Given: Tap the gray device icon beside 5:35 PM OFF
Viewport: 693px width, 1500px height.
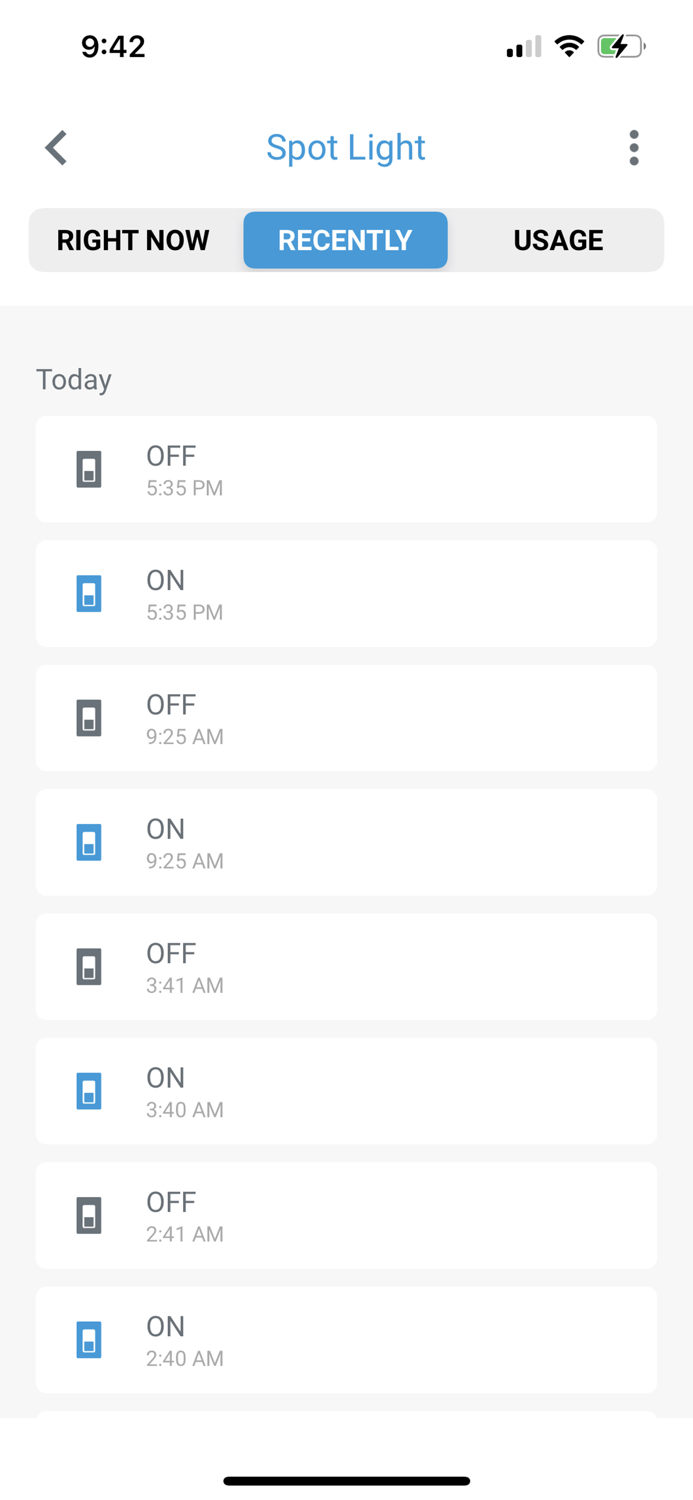Looking at the screenshot, I should (x=89, y=469).
